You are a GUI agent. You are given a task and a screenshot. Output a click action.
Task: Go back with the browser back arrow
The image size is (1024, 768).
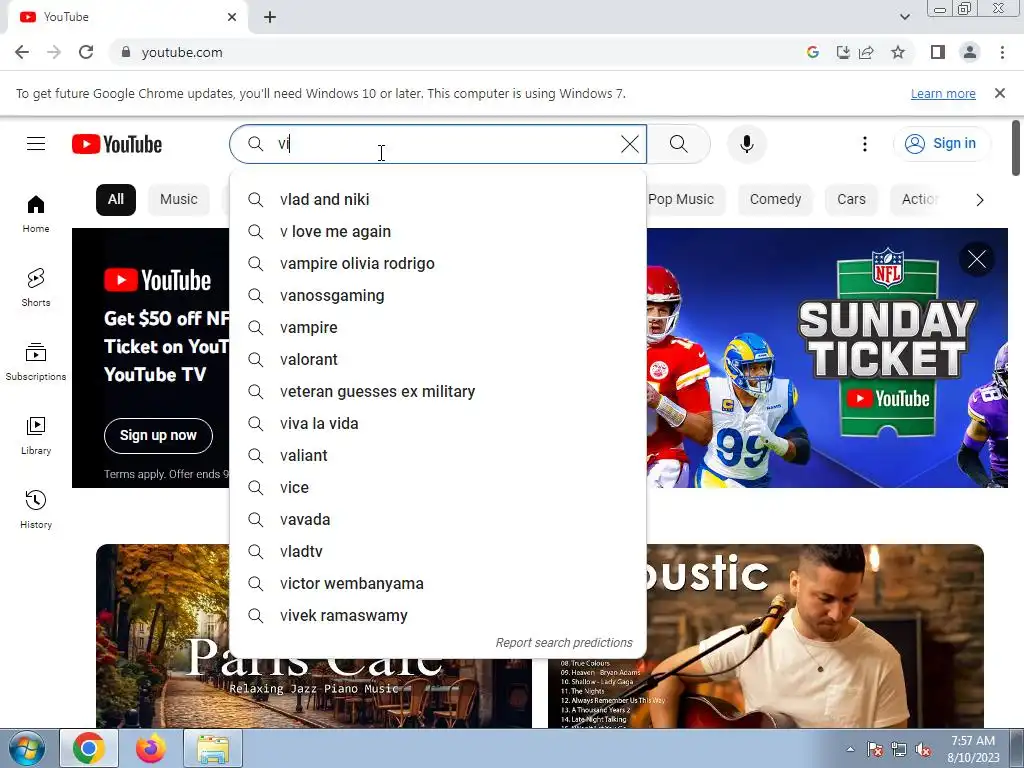22,52
